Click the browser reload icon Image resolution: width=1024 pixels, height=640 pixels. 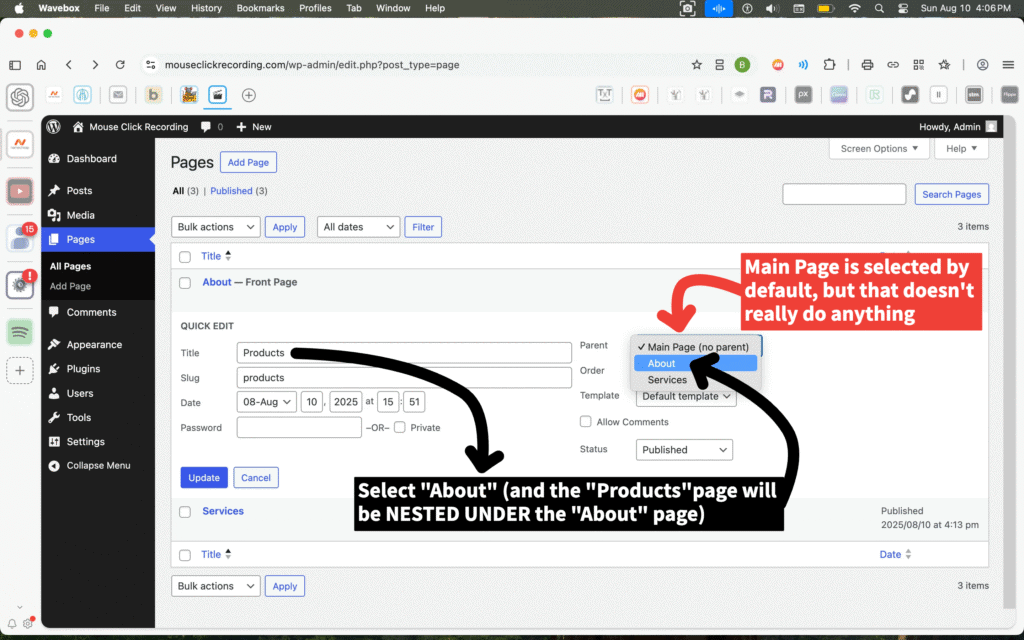pyautogui.click(x=120, y=64)
